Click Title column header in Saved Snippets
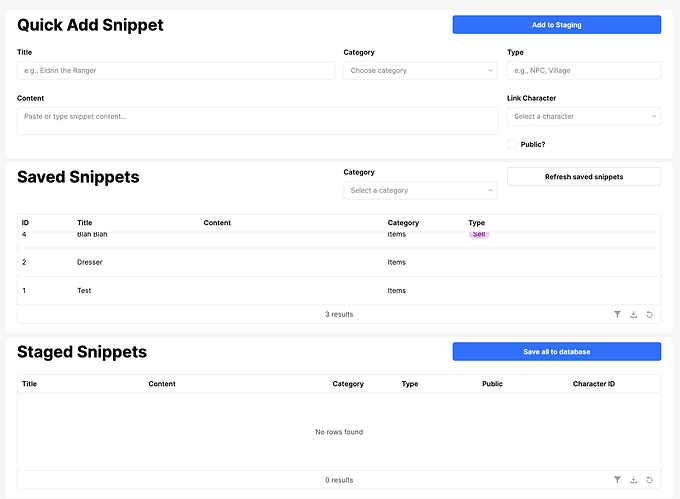 tap(84, 223)
